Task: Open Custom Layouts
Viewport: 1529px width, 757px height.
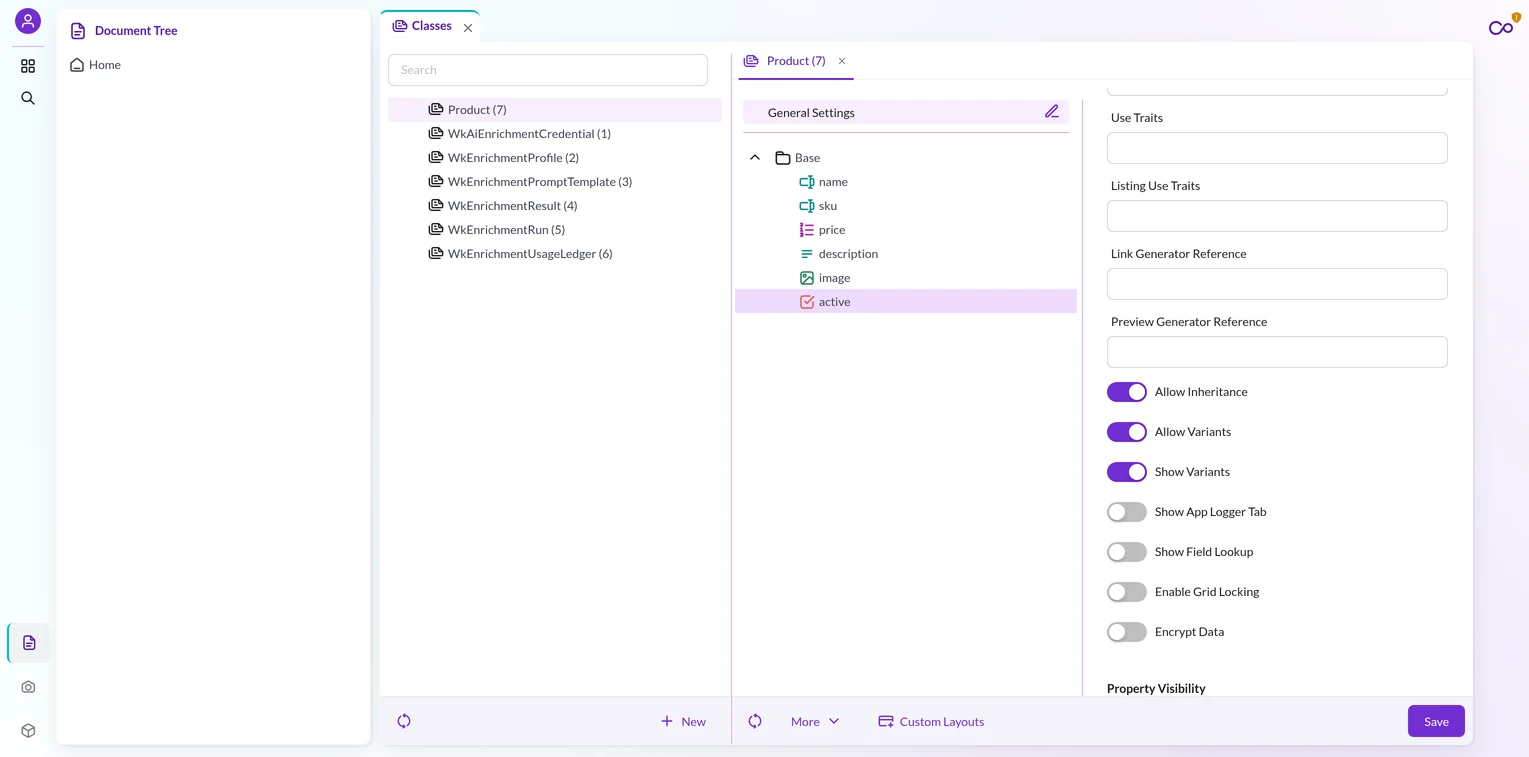Action: click(931, 721)
